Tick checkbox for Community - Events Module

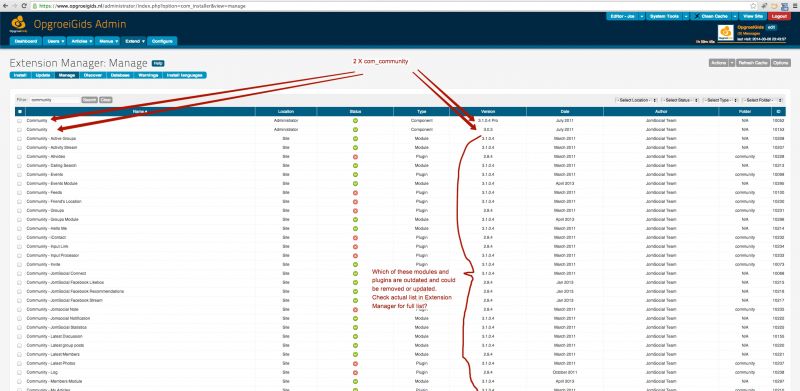[x=19, y=183]
